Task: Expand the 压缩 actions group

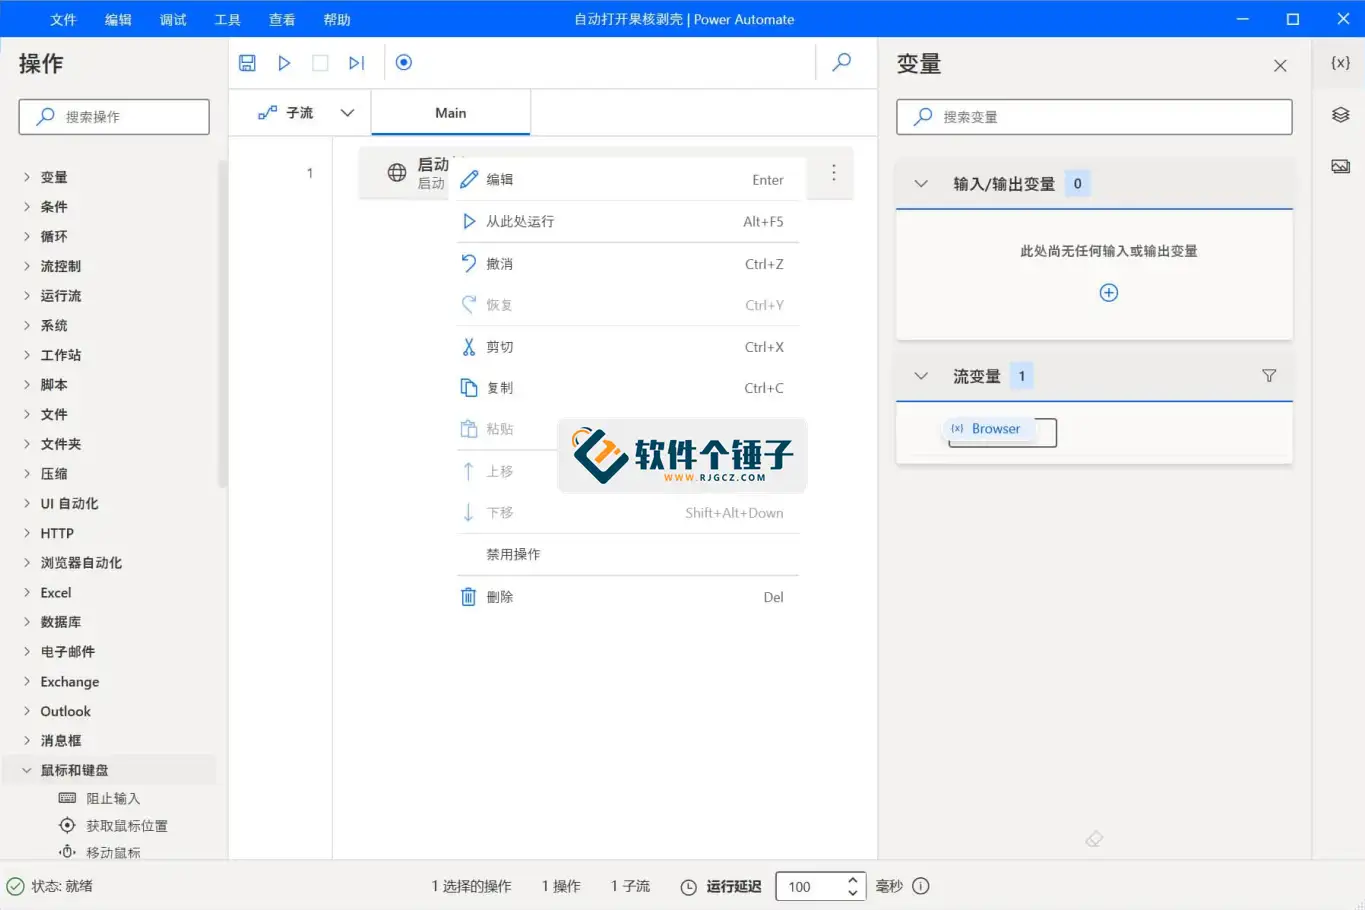Action: (27, 474)
